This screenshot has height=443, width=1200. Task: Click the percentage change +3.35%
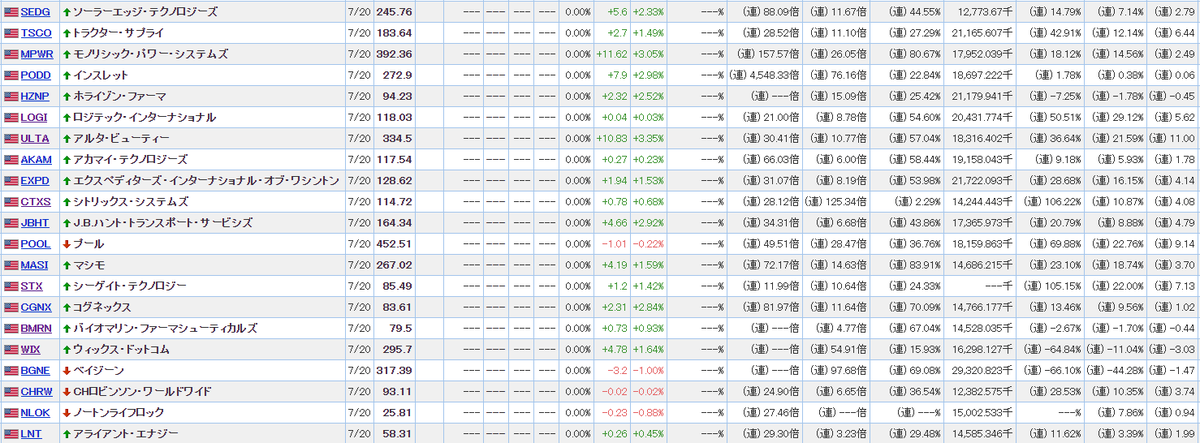647,139
